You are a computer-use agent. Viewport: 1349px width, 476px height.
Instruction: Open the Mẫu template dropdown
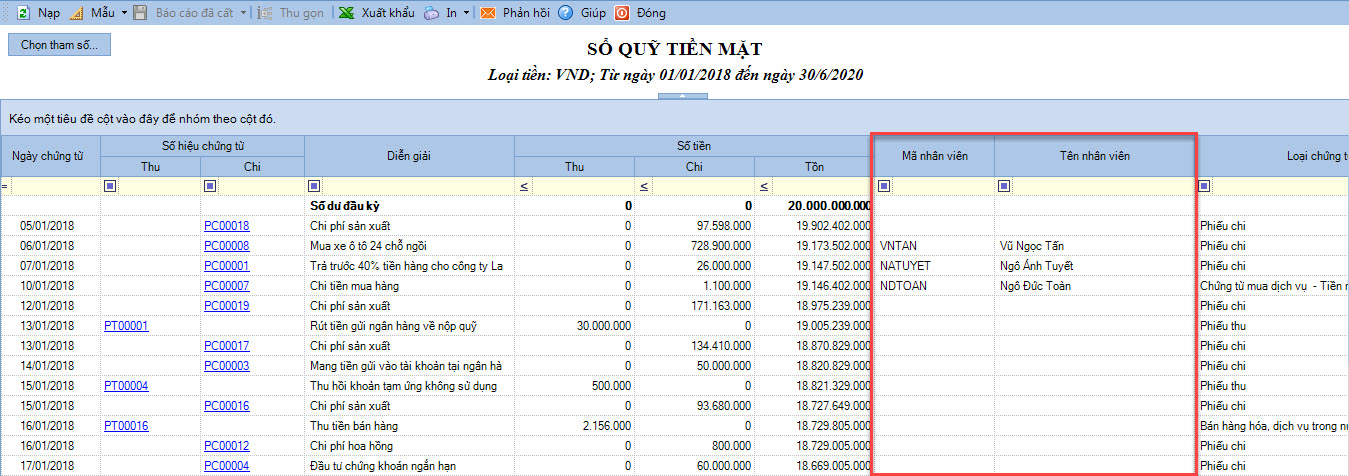pyautogui.click(x=122, y=14)
